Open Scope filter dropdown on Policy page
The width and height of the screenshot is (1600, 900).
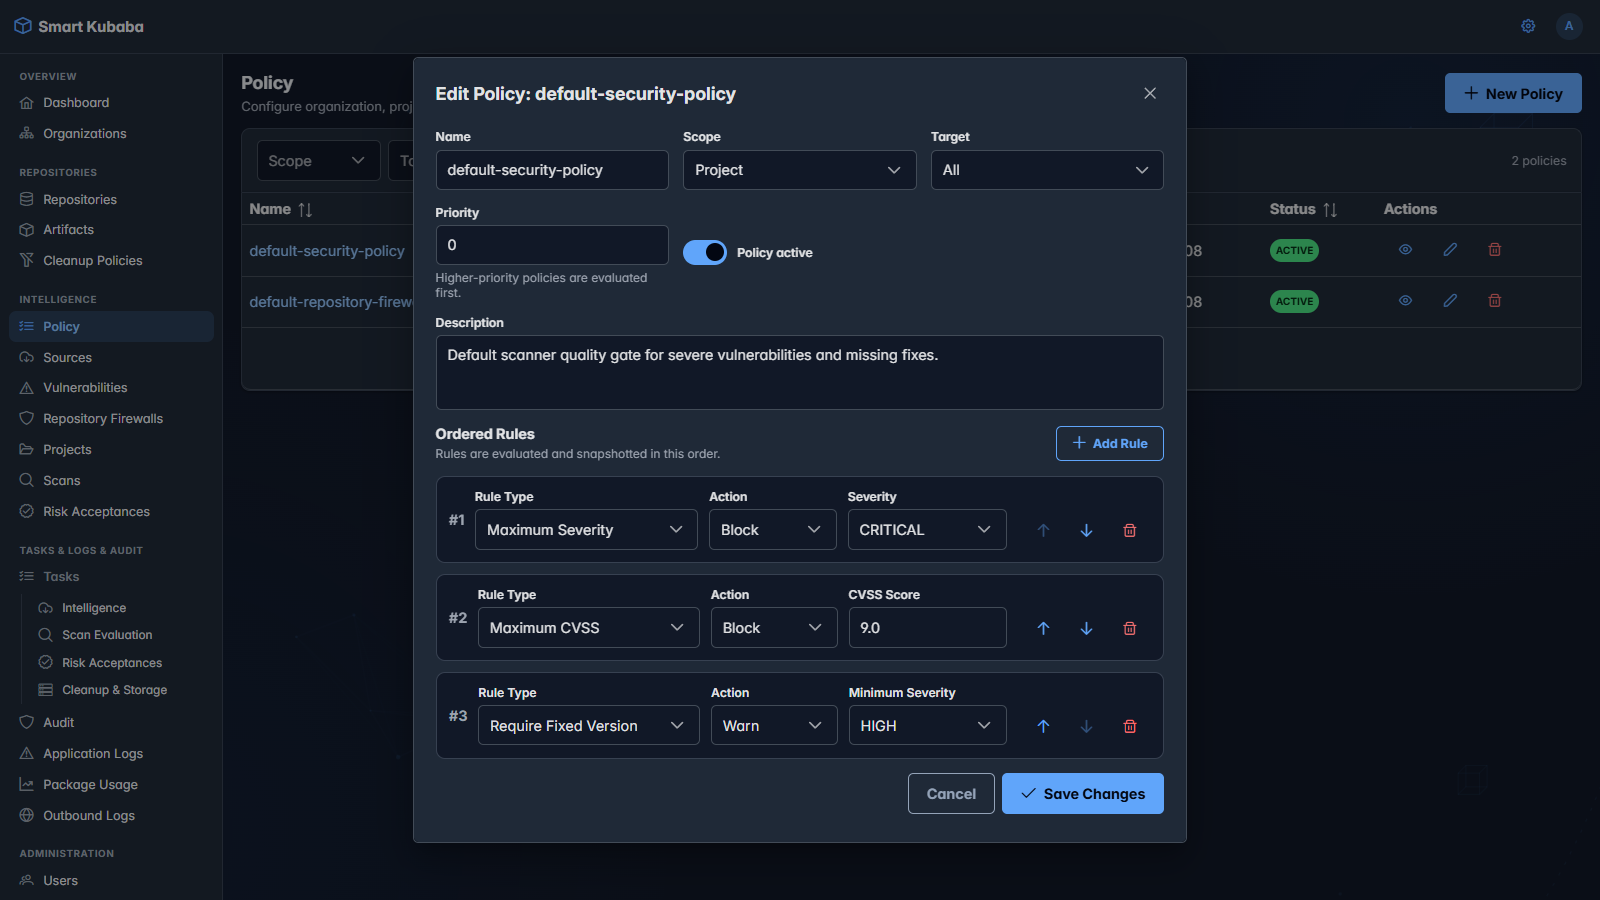(x=318, y=161)
